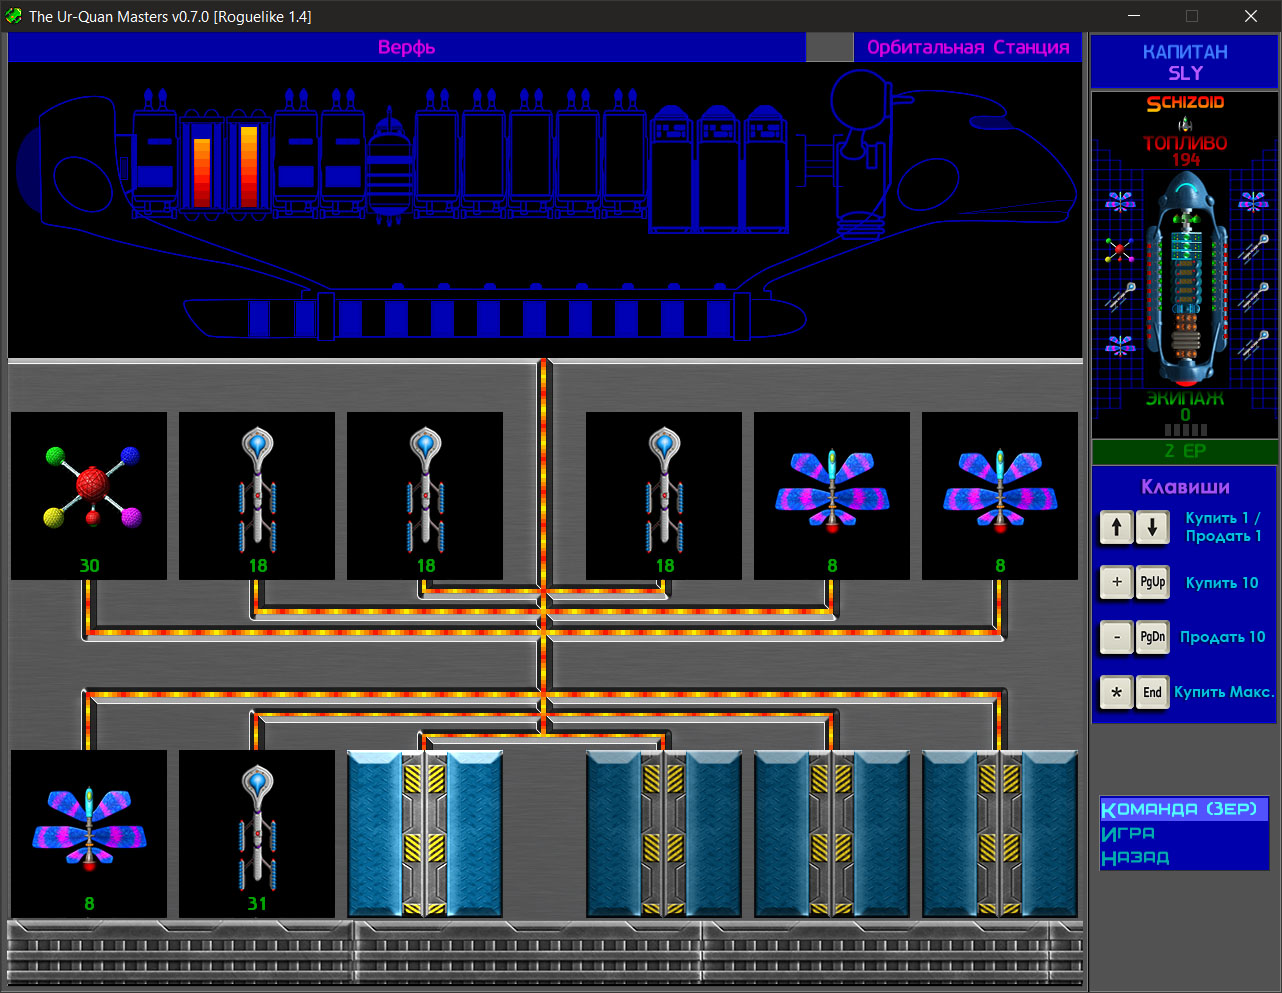Click the PgDn key icon

tap(1152, 637)
